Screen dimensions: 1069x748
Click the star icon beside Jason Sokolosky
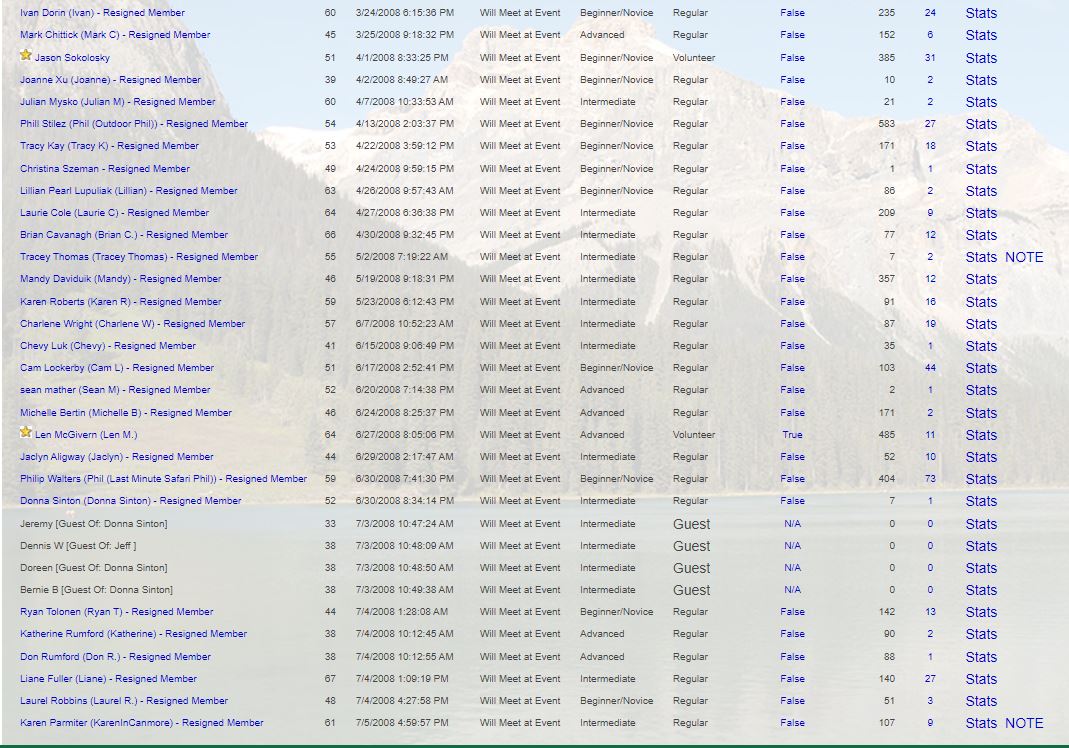(26, 56)
